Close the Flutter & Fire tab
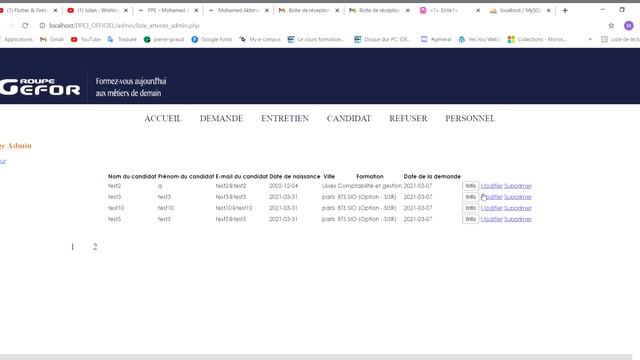640x360 pixels. click(x=55, y=10)
